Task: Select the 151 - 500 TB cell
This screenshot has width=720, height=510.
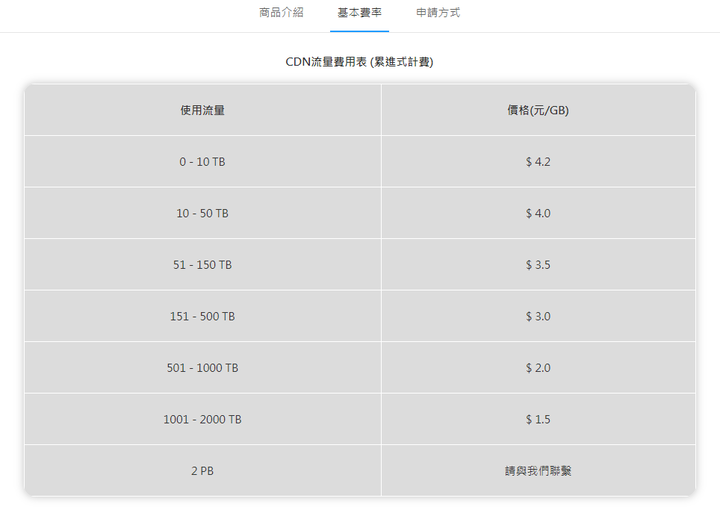Action: pyautogui.click(x=202, y=316)
